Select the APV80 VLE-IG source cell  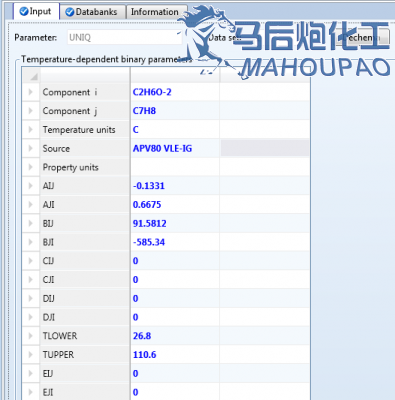[175, 148]
